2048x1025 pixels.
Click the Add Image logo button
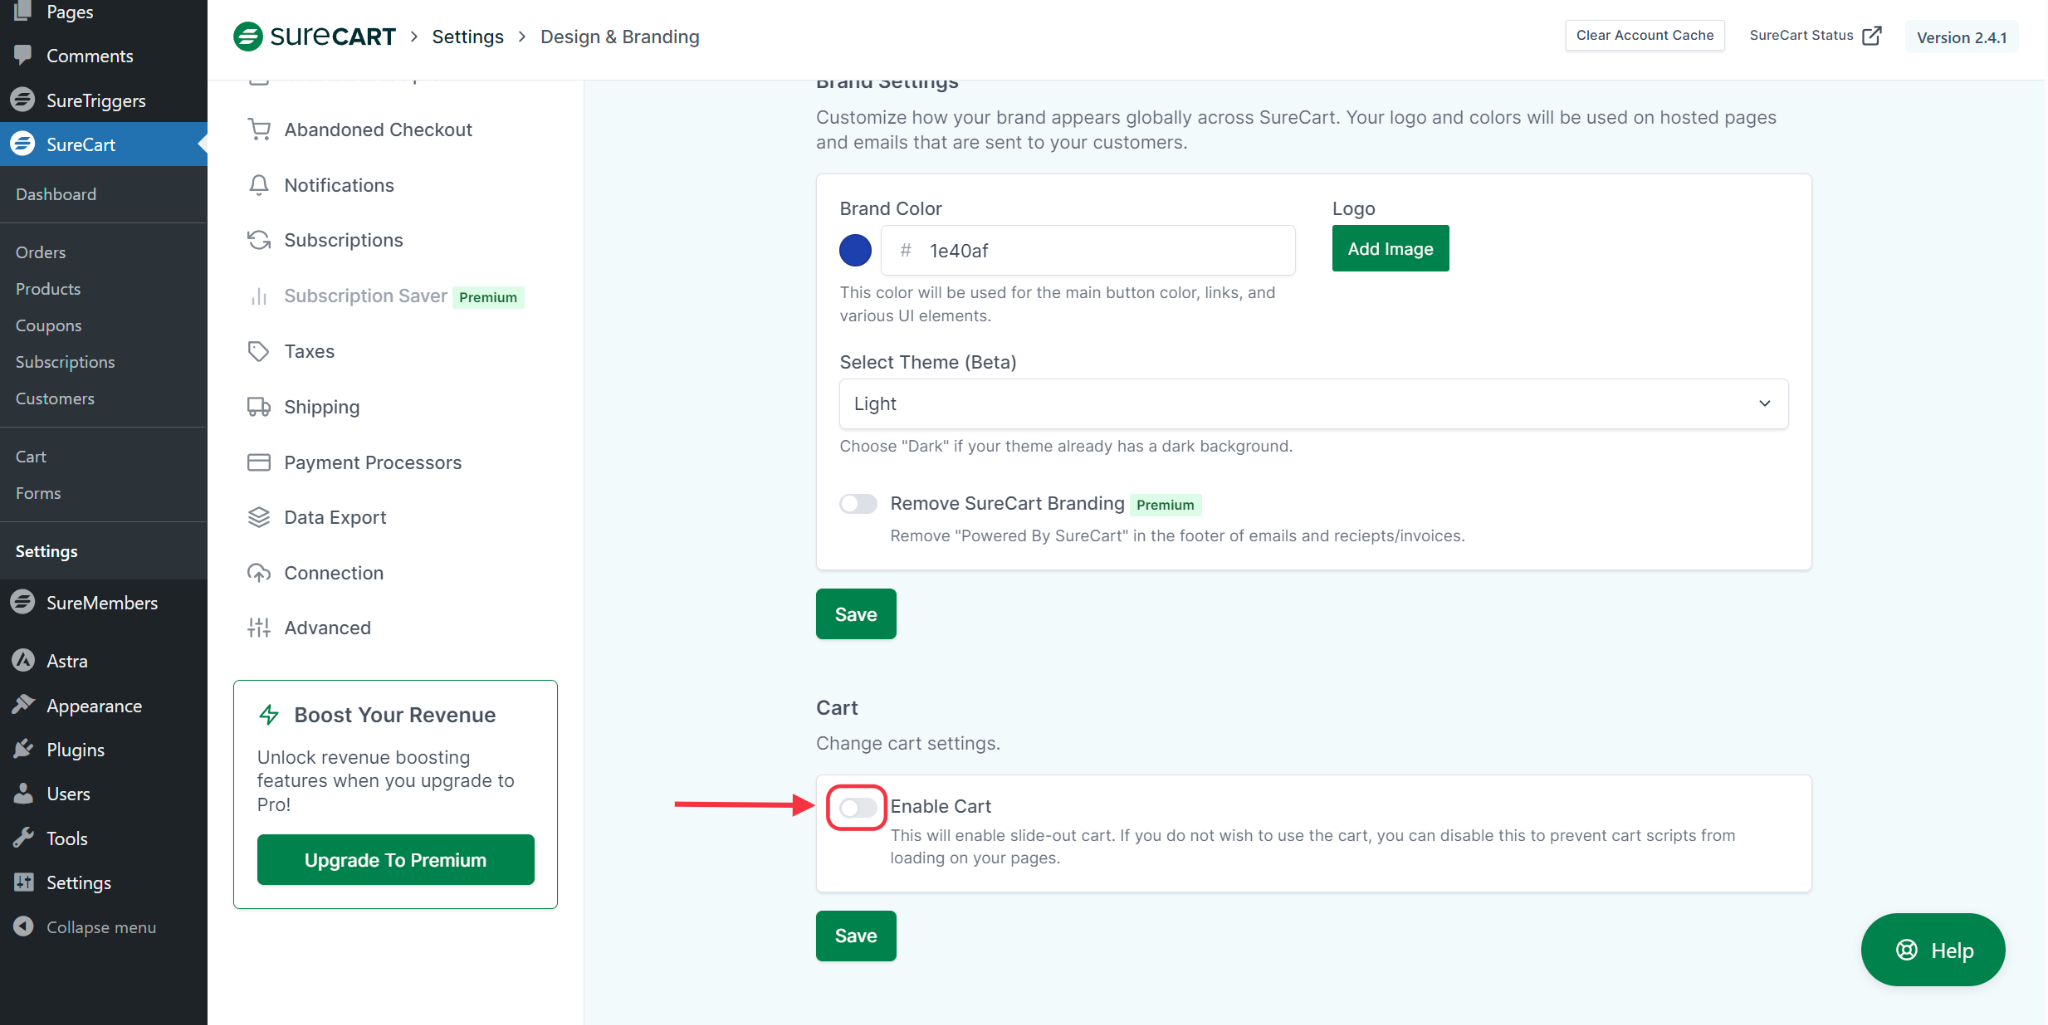(x=1390, y=249)
